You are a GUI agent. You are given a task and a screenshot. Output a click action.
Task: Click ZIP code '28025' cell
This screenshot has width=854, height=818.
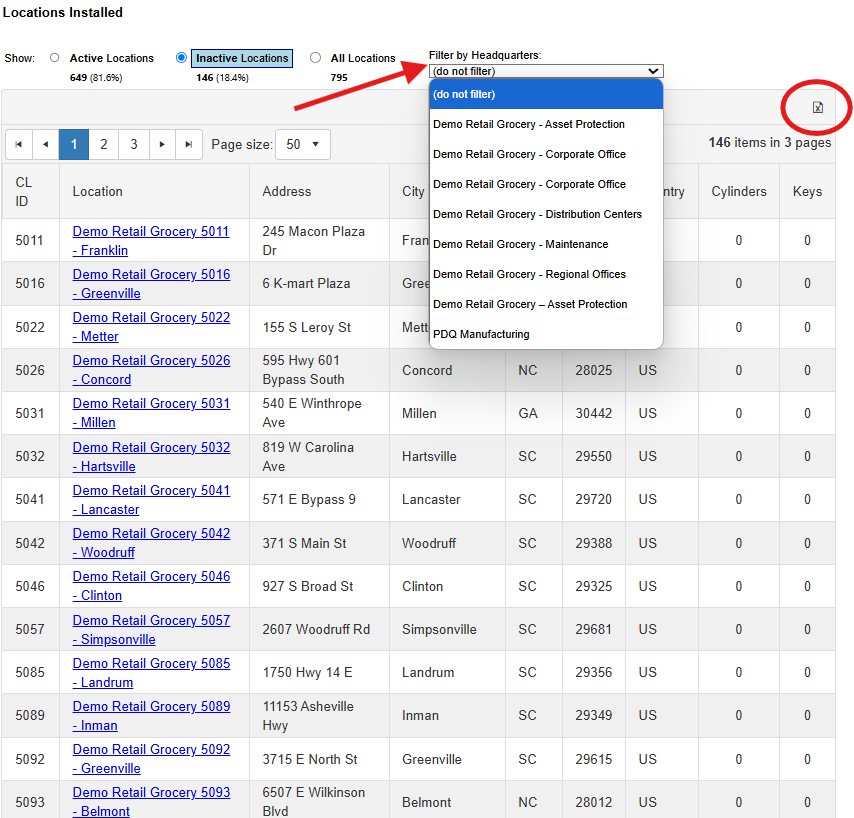pos(594,370)
